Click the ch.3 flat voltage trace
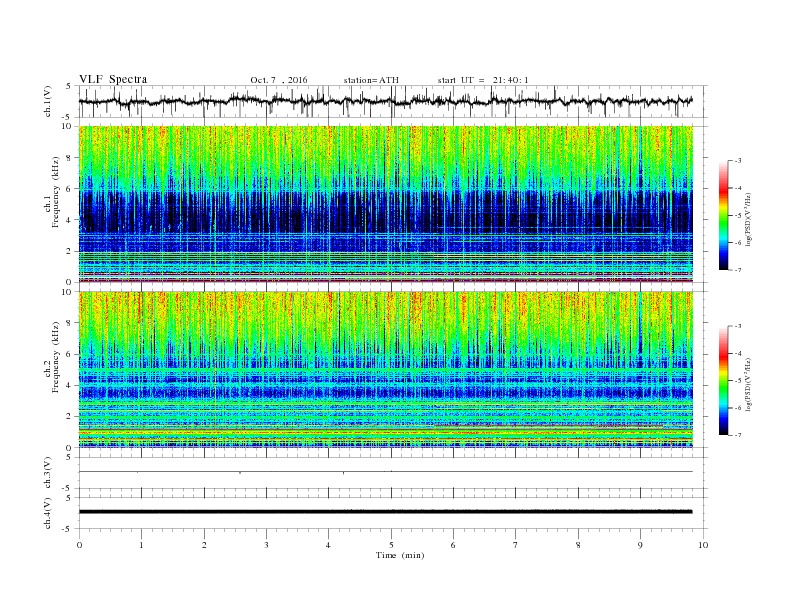 click(x=386, y=472)
